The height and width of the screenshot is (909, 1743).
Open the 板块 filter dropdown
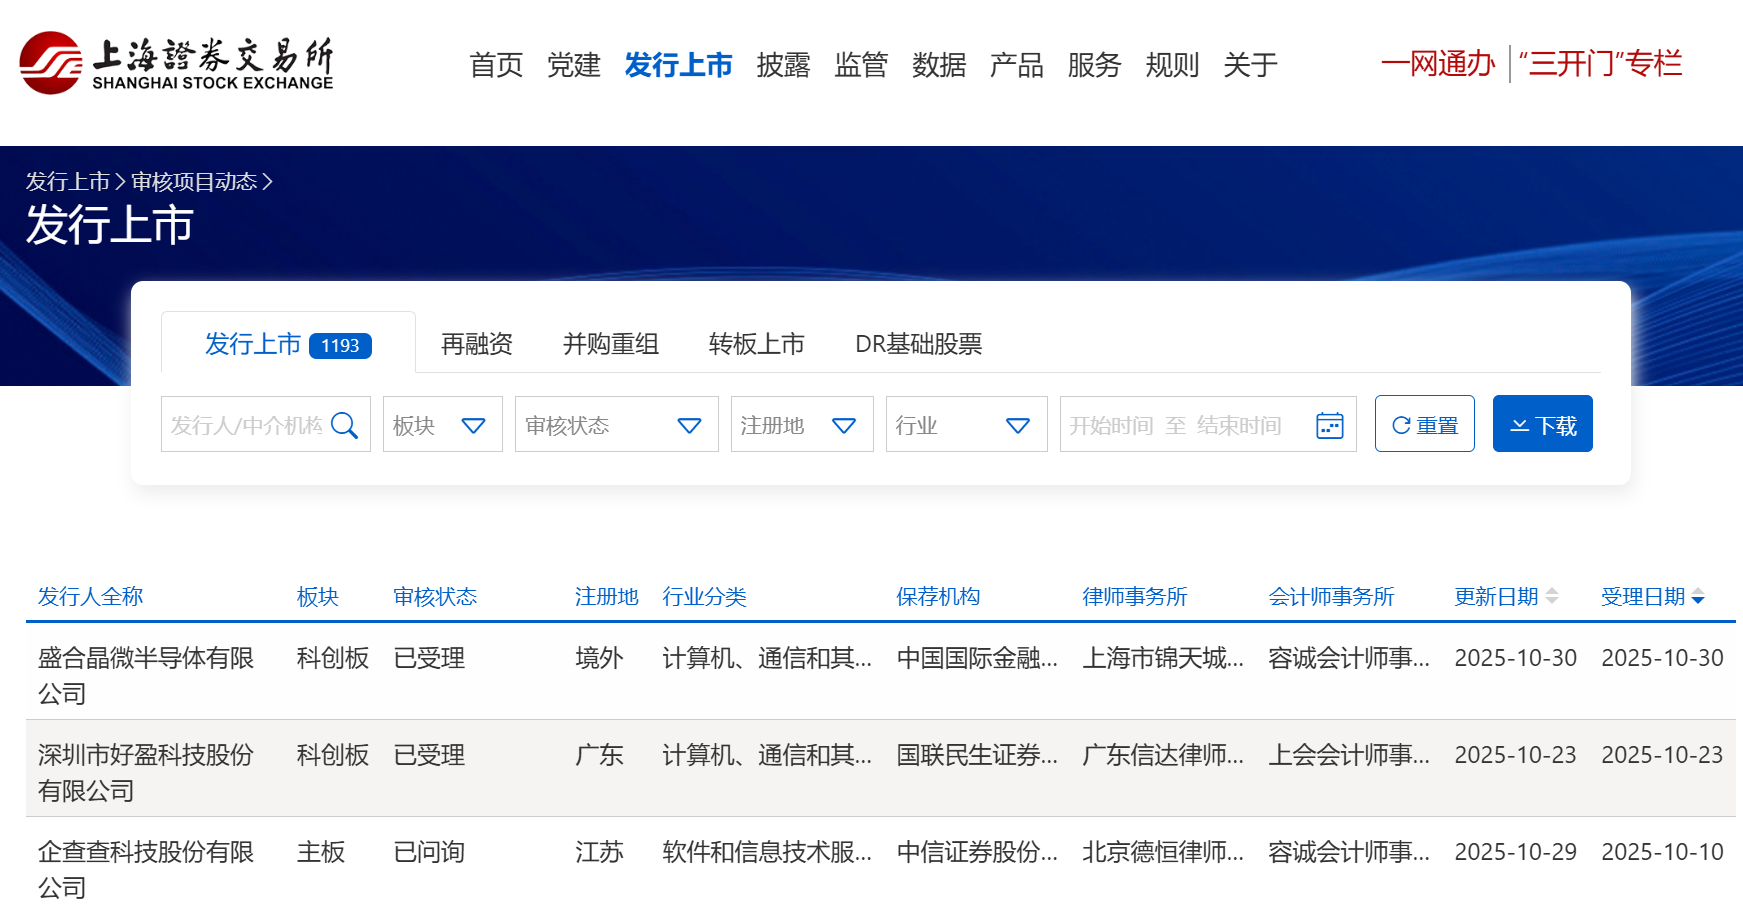point(442,424)
